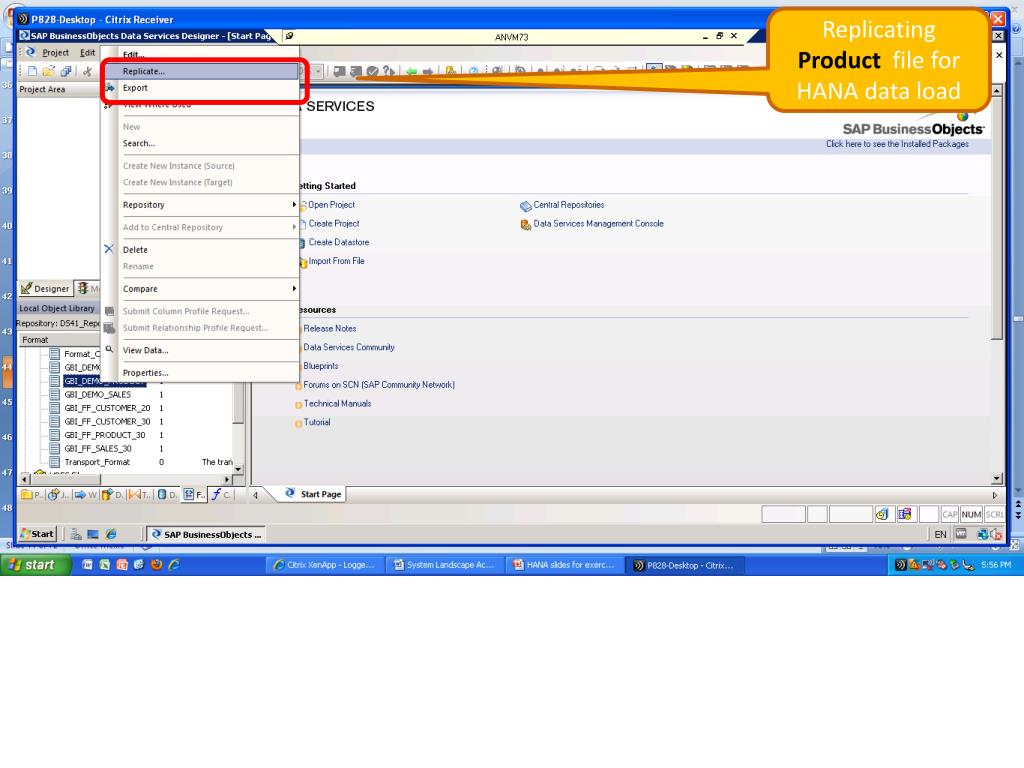
Task: Open the Projects library tab
Action: click(32, 495)
